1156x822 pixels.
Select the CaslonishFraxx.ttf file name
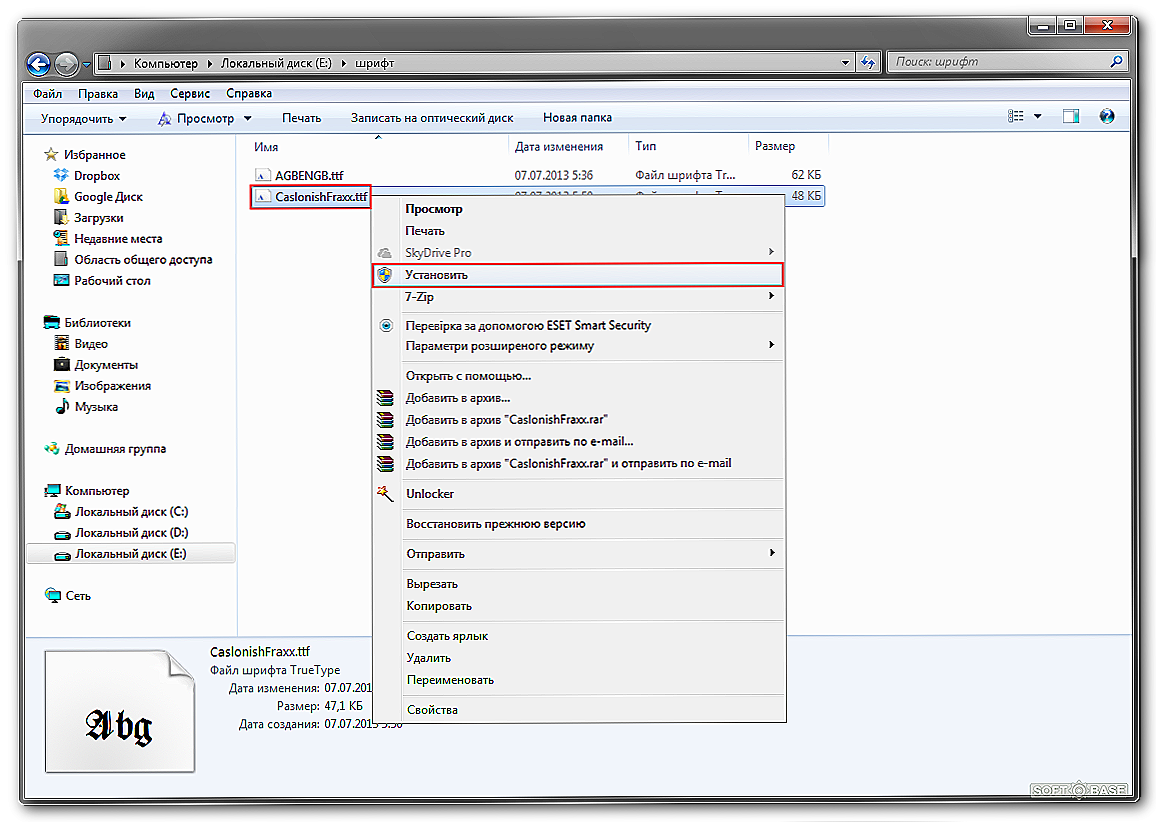321,197
